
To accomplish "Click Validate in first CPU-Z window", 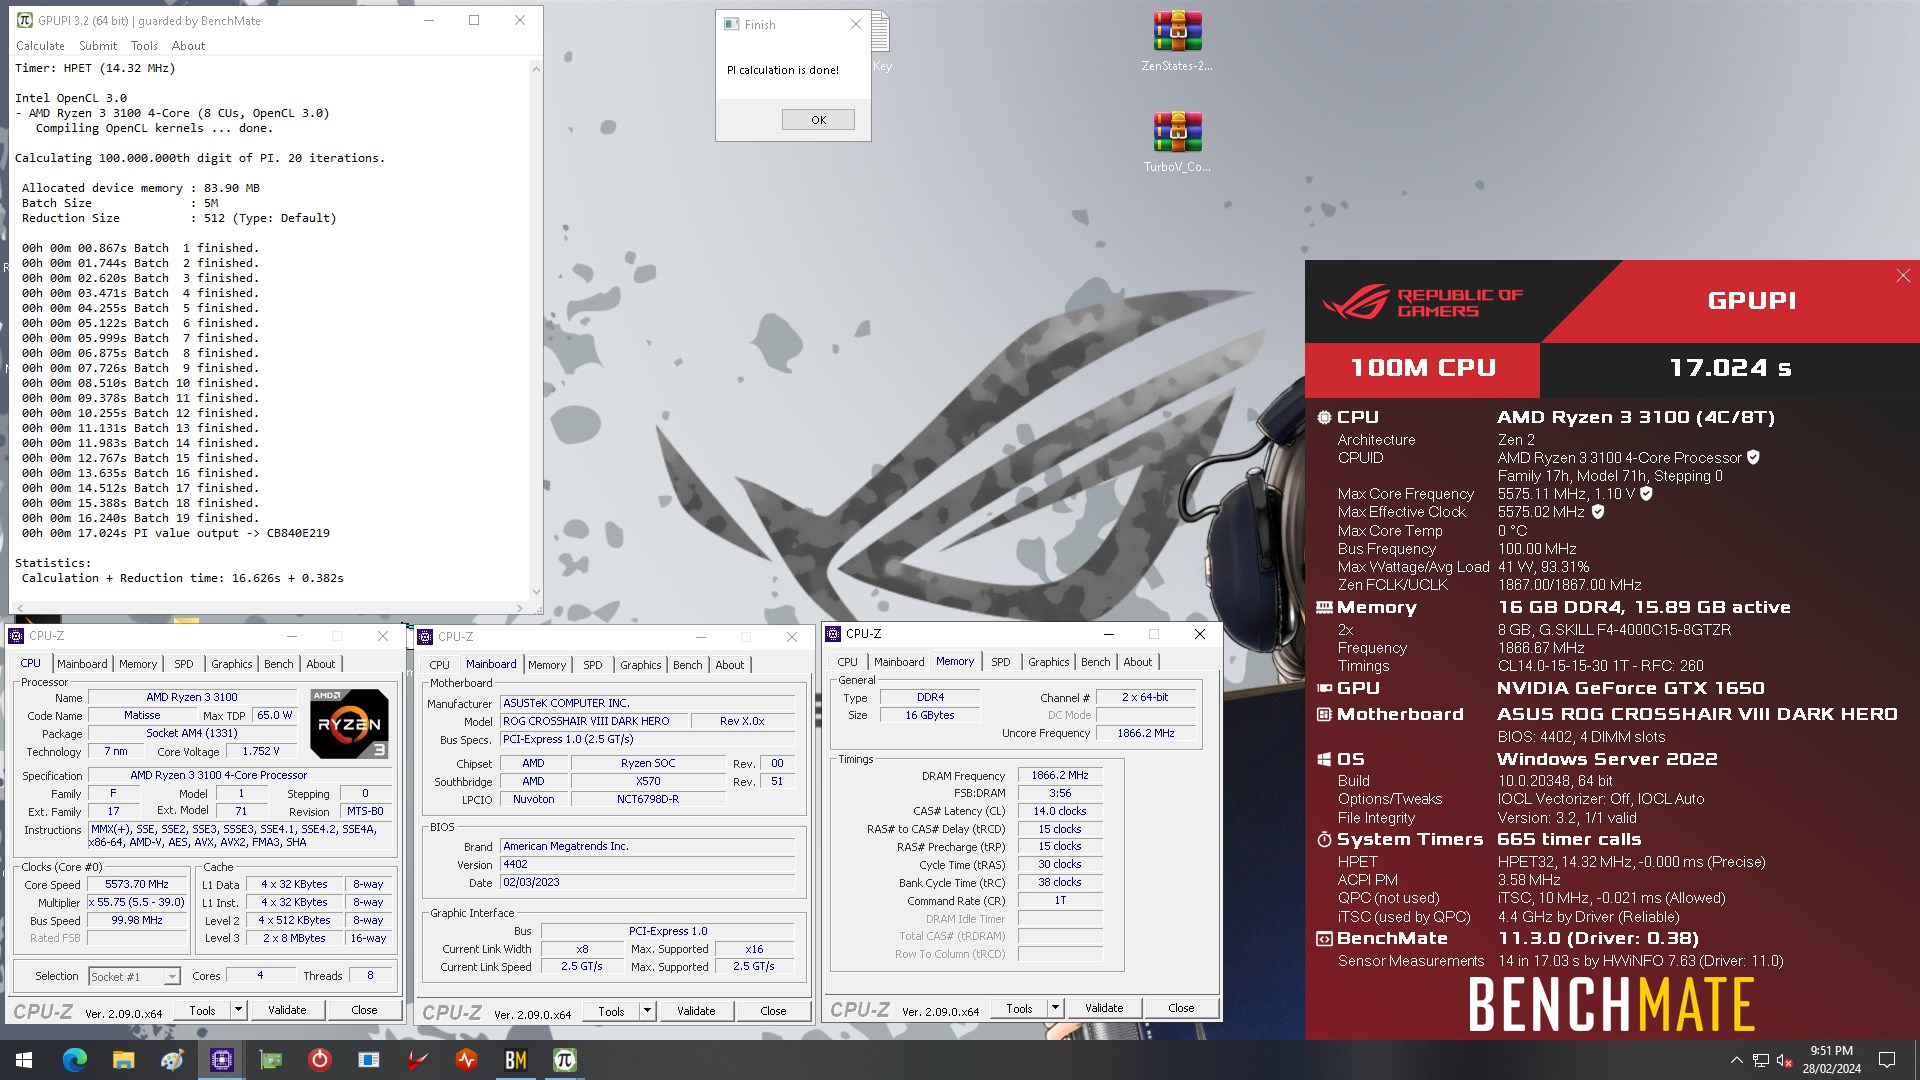I will click(287, 1011).
